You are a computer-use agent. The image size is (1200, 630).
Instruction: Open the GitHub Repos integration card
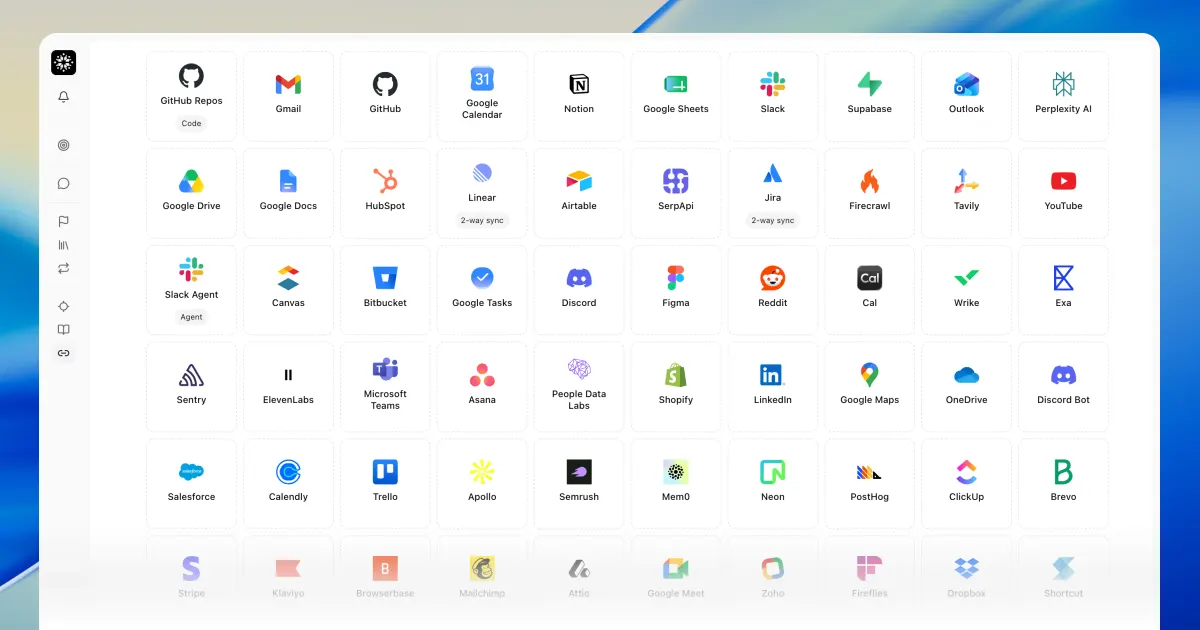pos(191,96)
